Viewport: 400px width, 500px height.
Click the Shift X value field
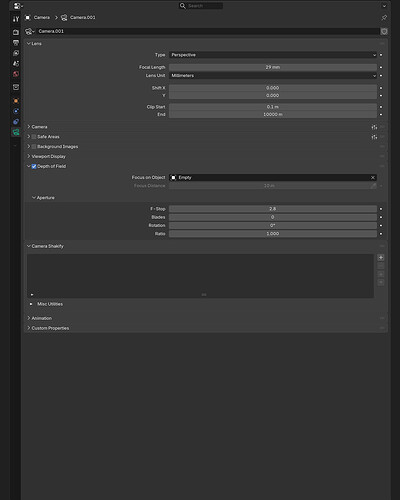click(x=273, y=88)
